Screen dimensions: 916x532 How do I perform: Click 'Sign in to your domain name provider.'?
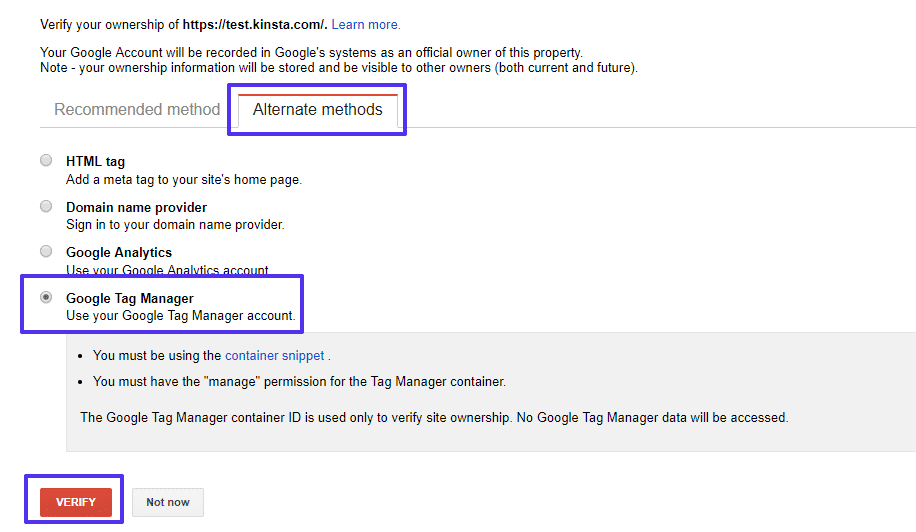[x=175, y=224]
